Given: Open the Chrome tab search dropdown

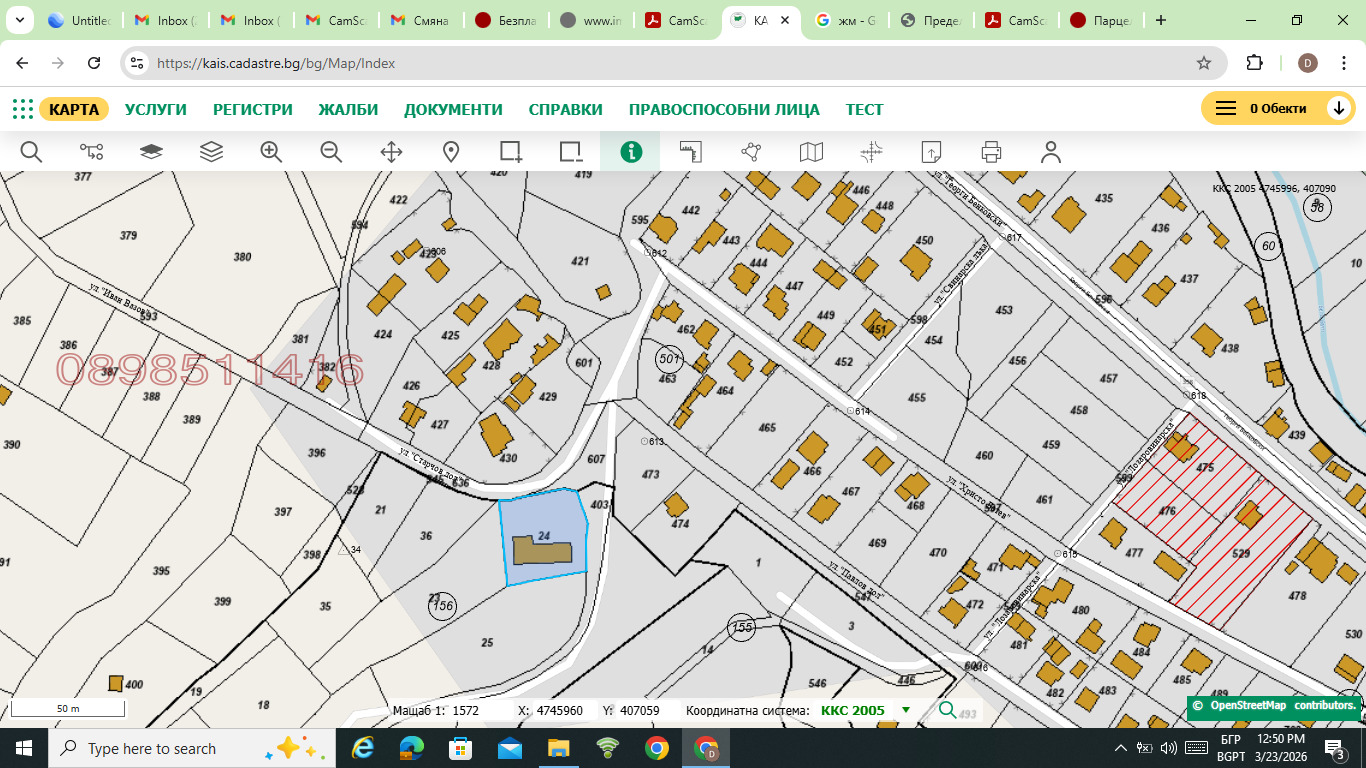Looking at the screenshot, I should coord(19,20).
